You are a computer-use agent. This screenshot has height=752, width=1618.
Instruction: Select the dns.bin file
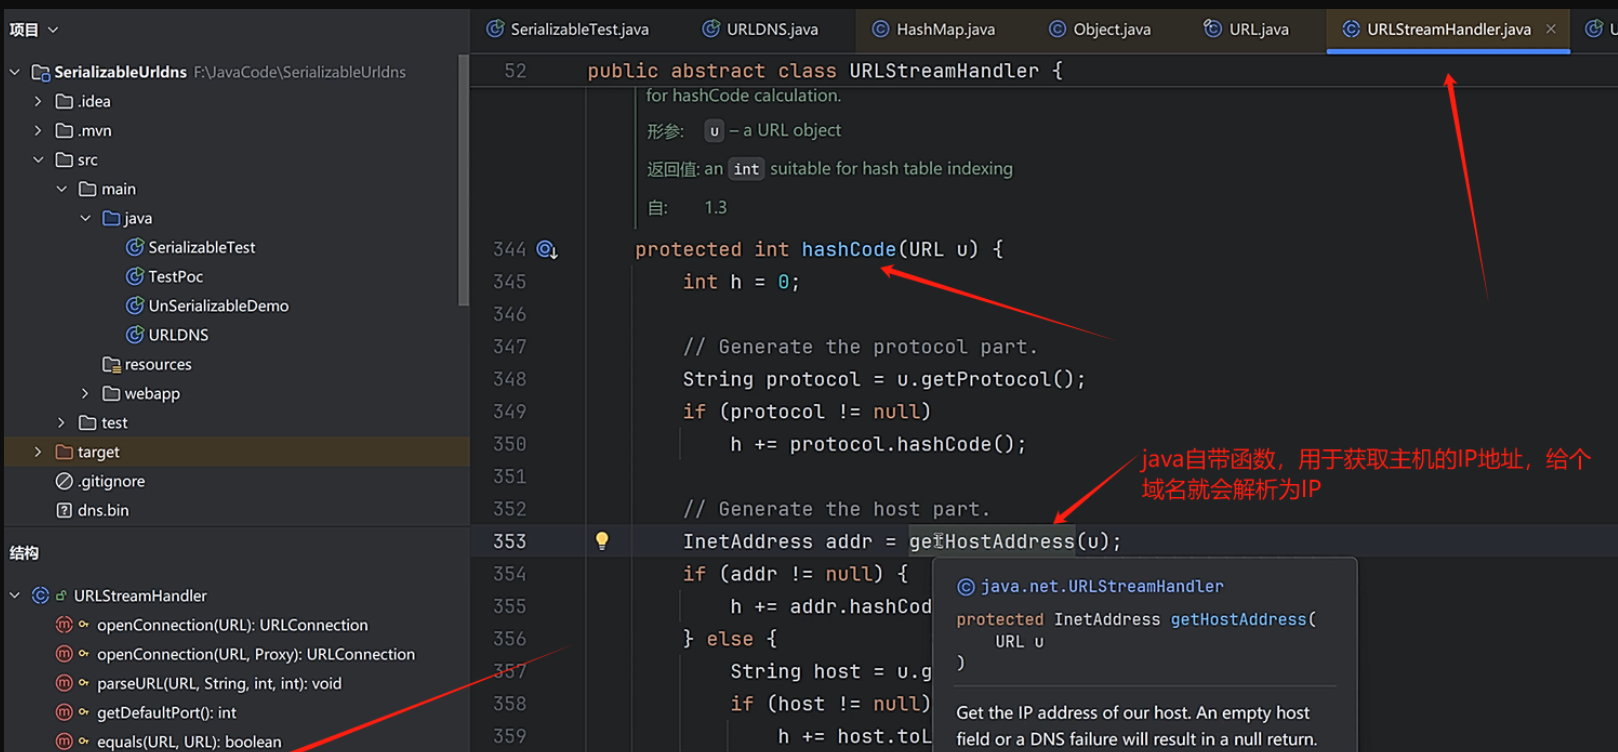103,510
